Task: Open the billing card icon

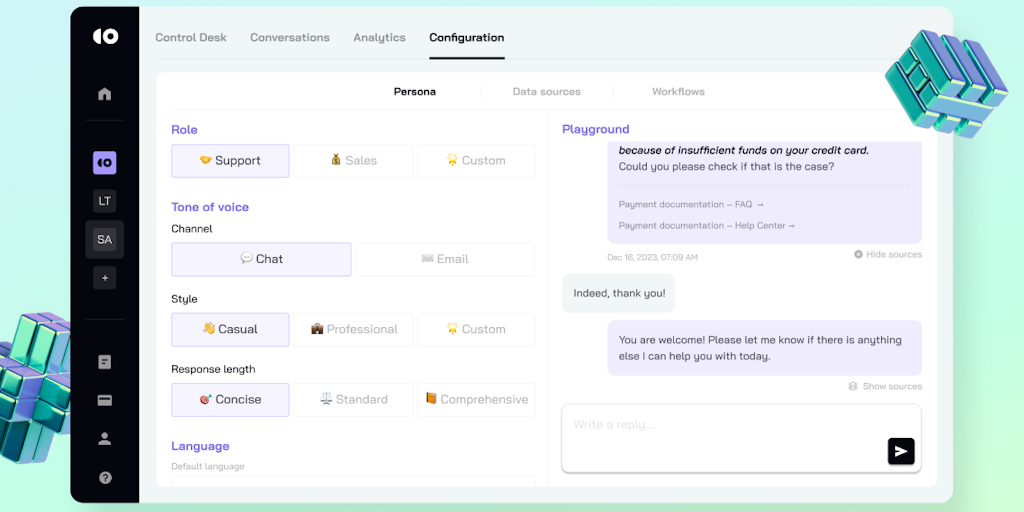Action: pos(105,400)
